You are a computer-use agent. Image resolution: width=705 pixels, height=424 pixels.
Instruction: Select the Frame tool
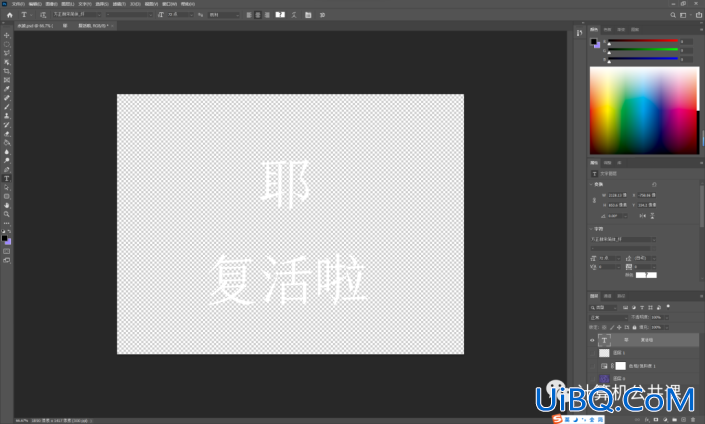pos(7,80)
